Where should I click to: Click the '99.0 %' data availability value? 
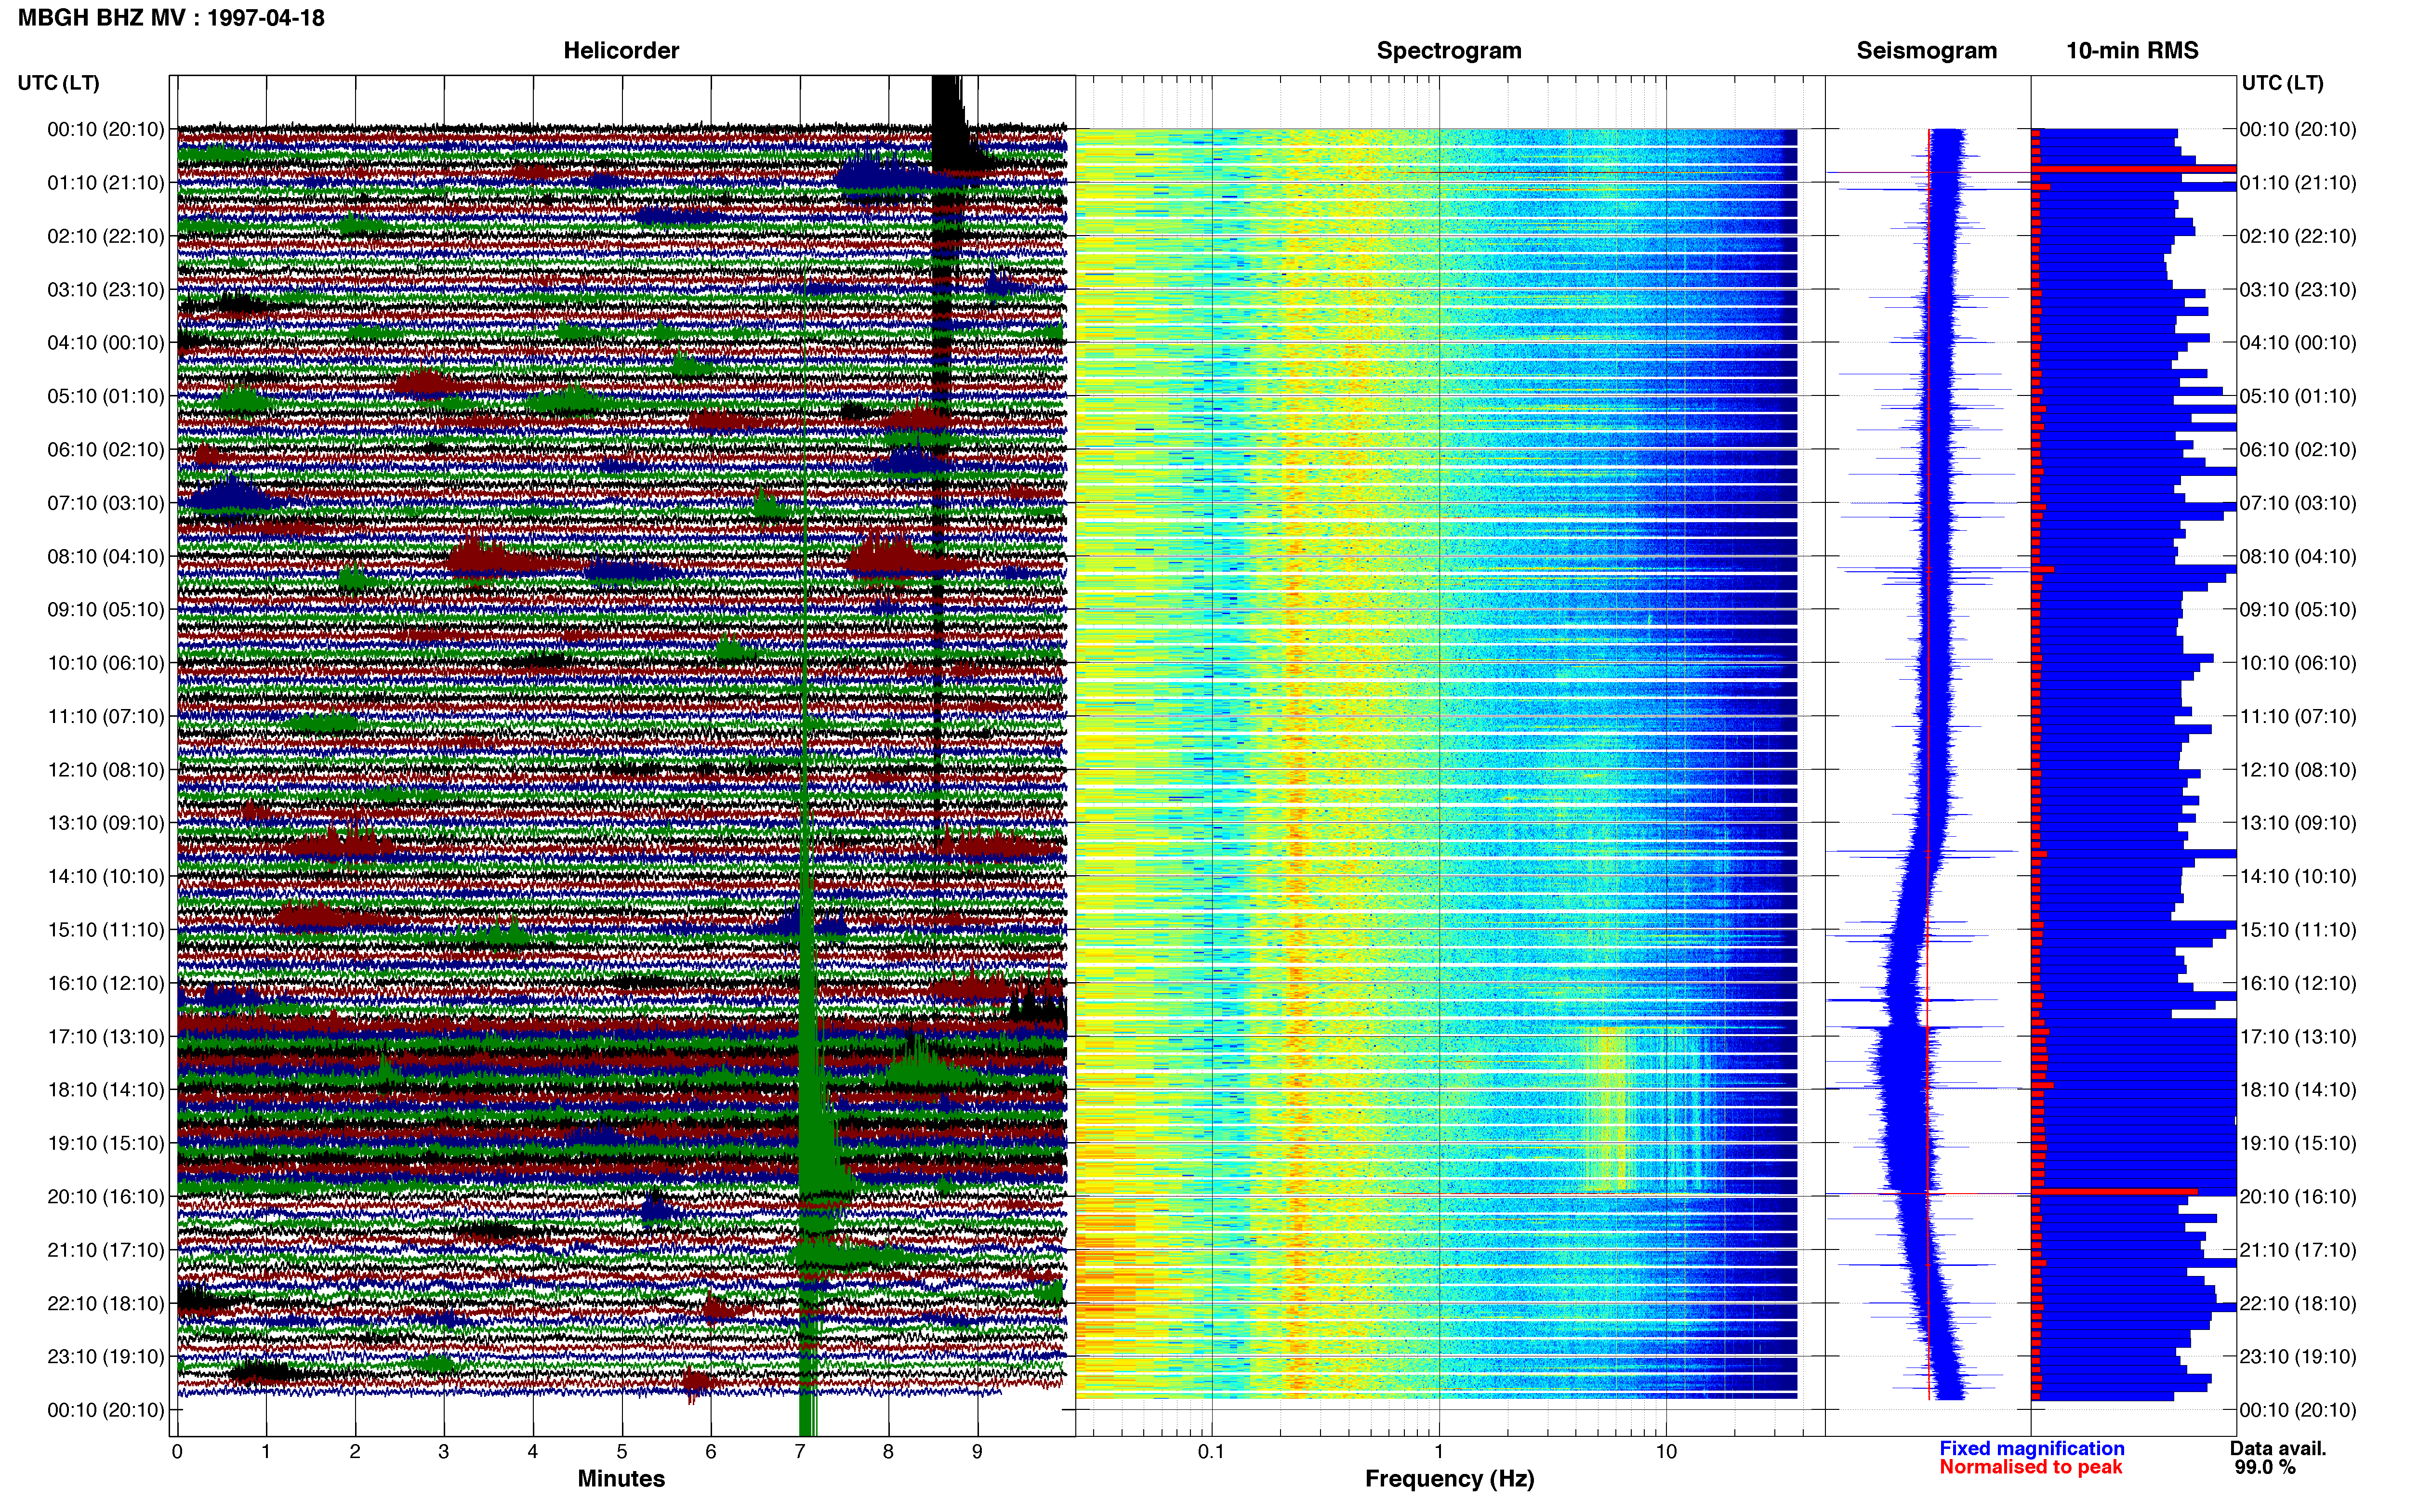click(x=2265, y=1467)
